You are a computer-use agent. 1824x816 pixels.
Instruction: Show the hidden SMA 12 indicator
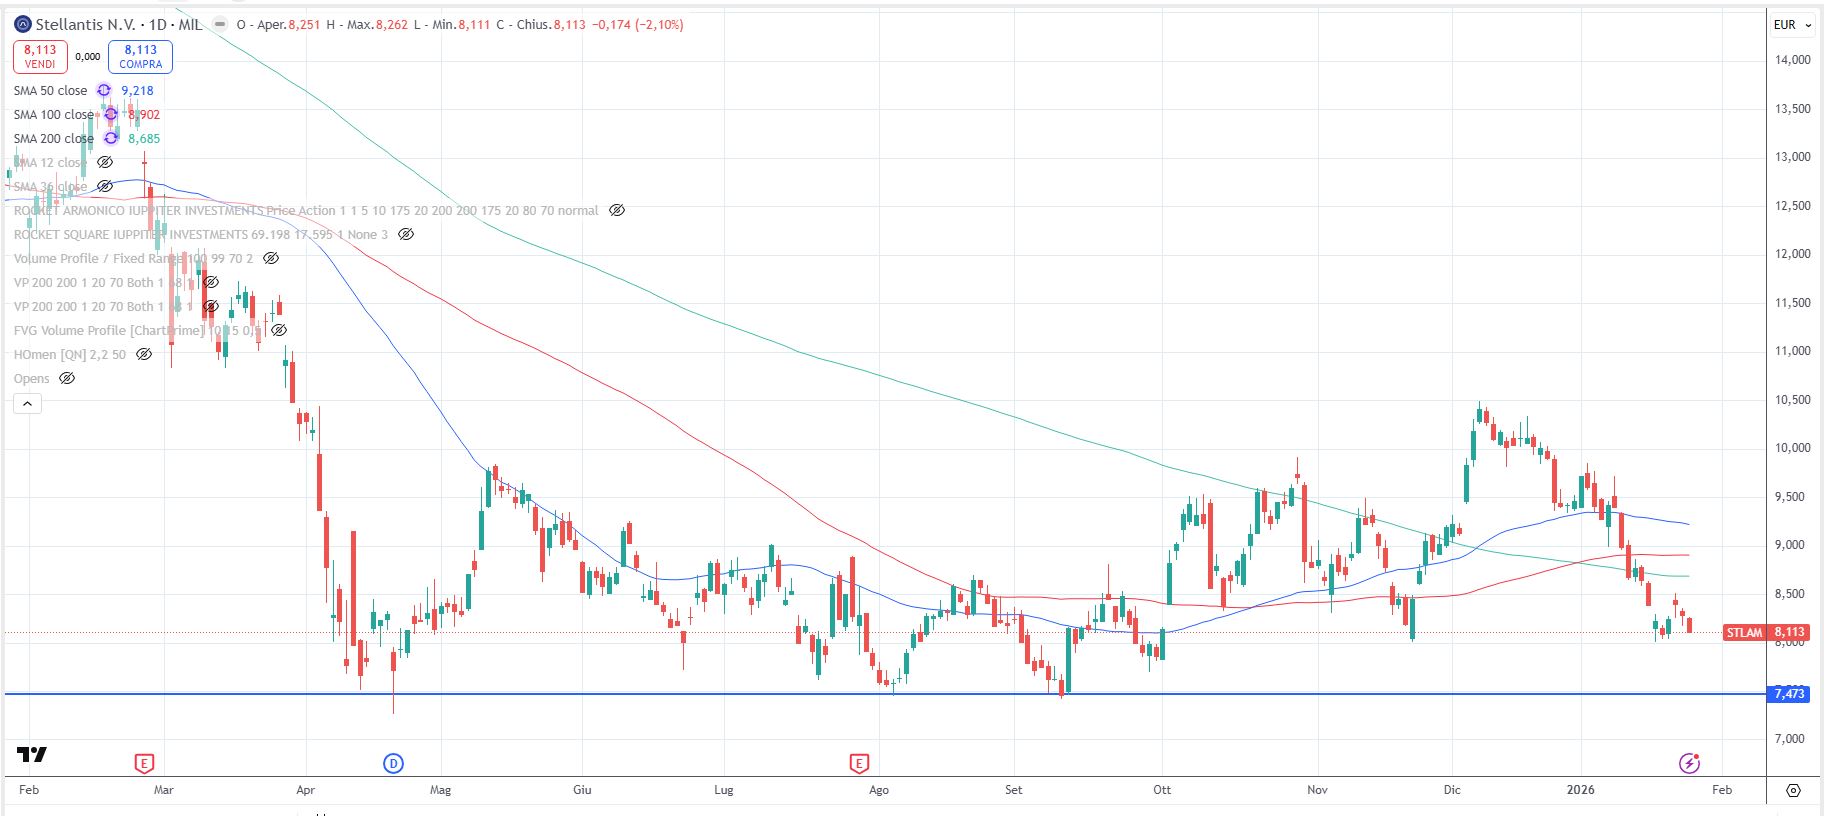[x=105, y=163]
